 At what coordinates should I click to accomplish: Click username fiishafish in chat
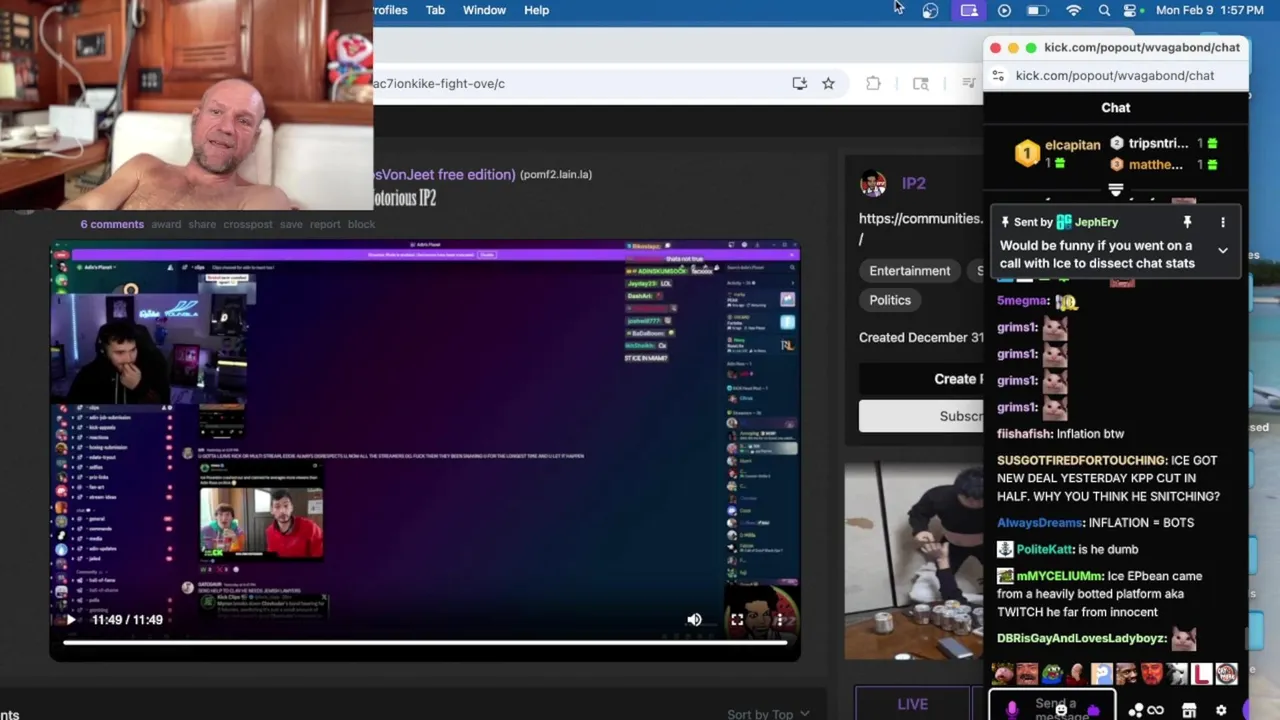pos(1024,434)
